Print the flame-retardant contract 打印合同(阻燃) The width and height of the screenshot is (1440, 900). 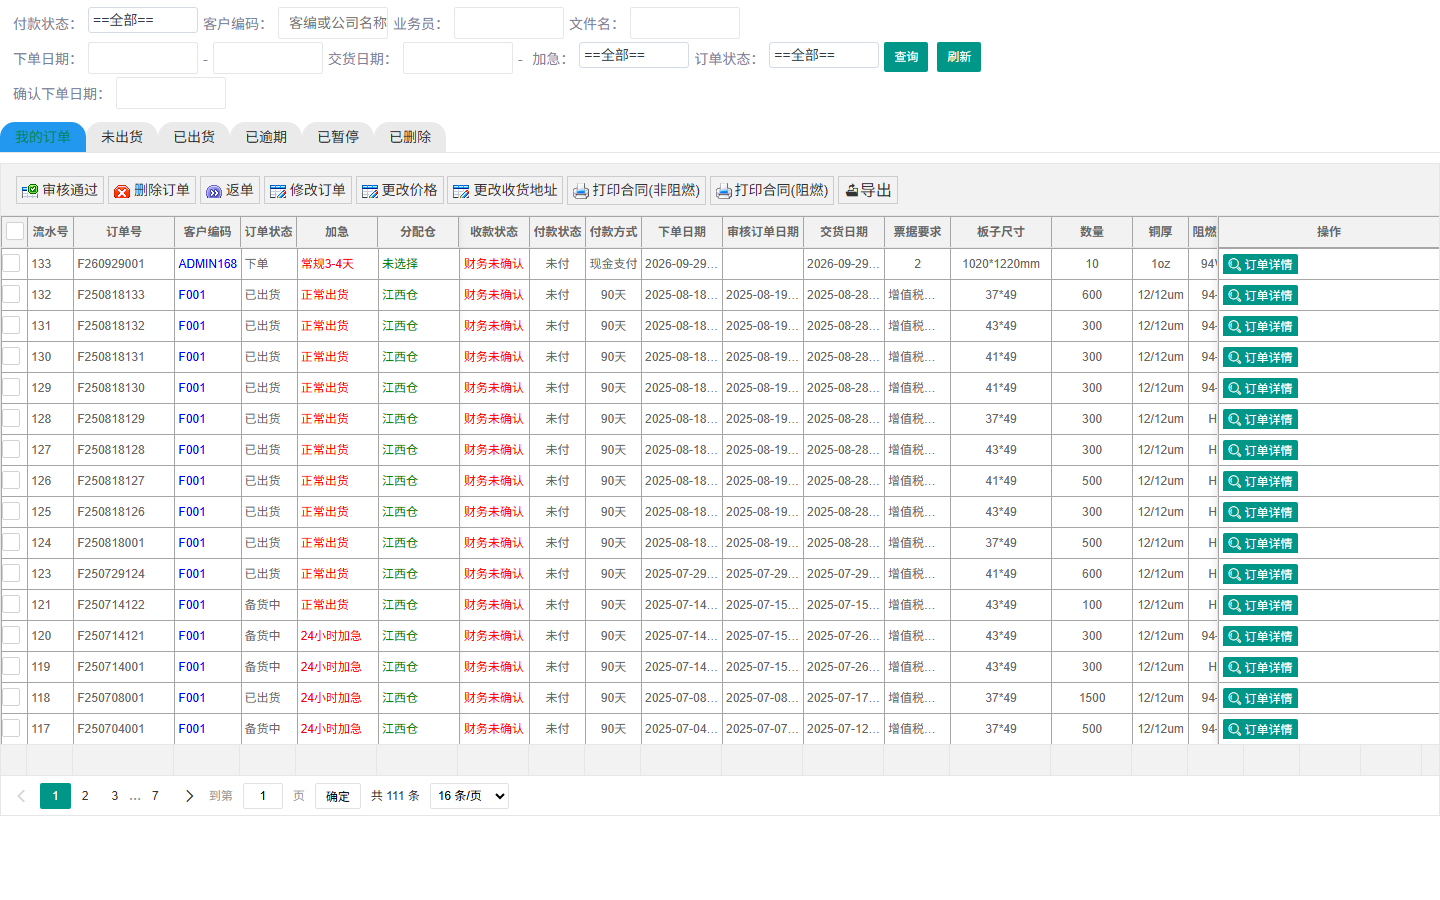pos(772,190)
